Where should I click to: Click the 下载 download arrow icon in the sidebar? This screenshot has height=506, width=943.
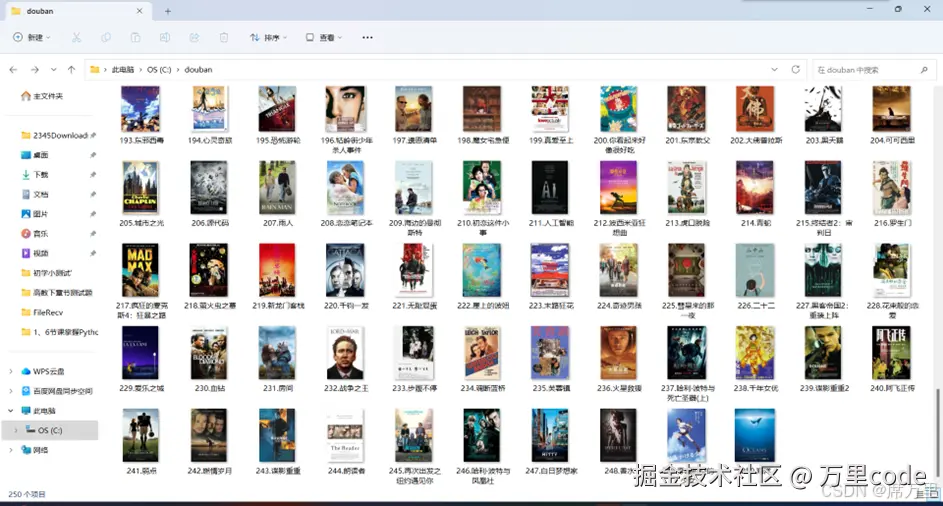[x=26, y=174]
